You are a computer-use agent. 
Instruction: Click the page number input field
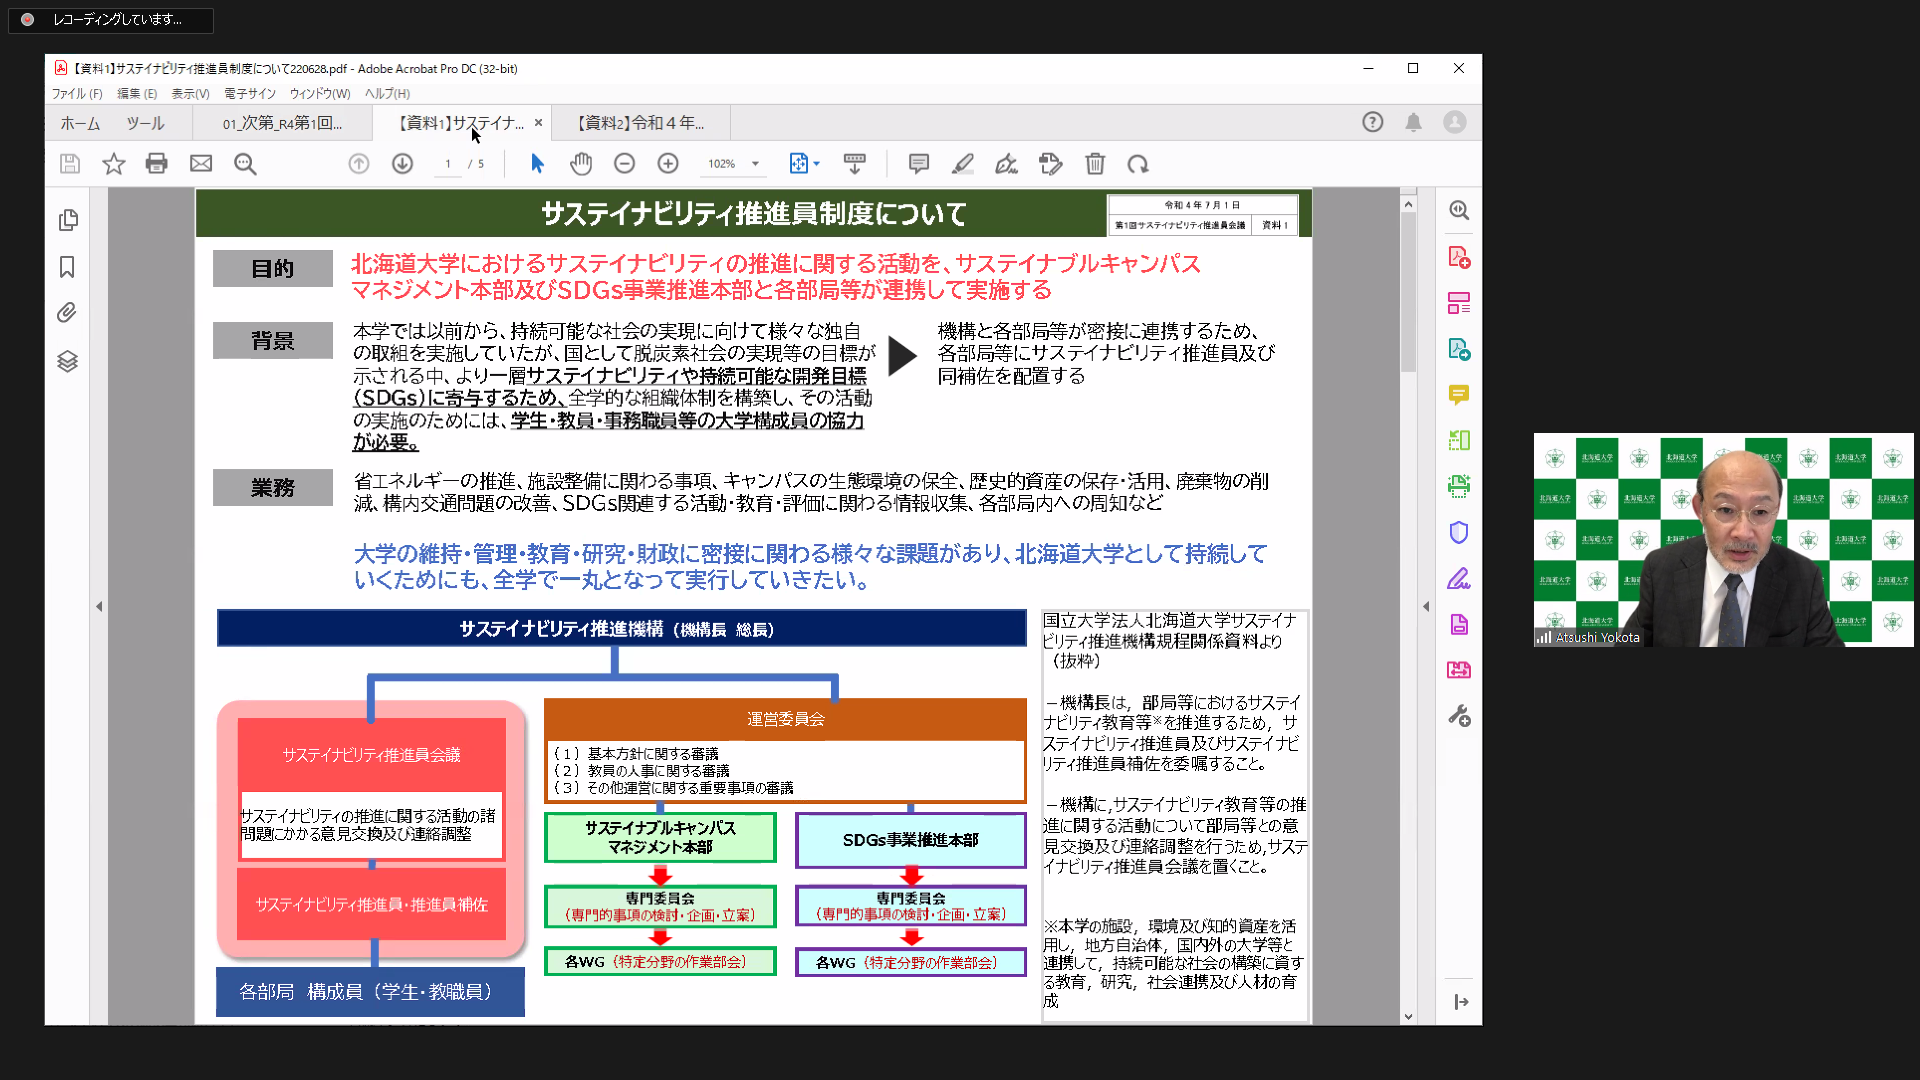point(447,164)
